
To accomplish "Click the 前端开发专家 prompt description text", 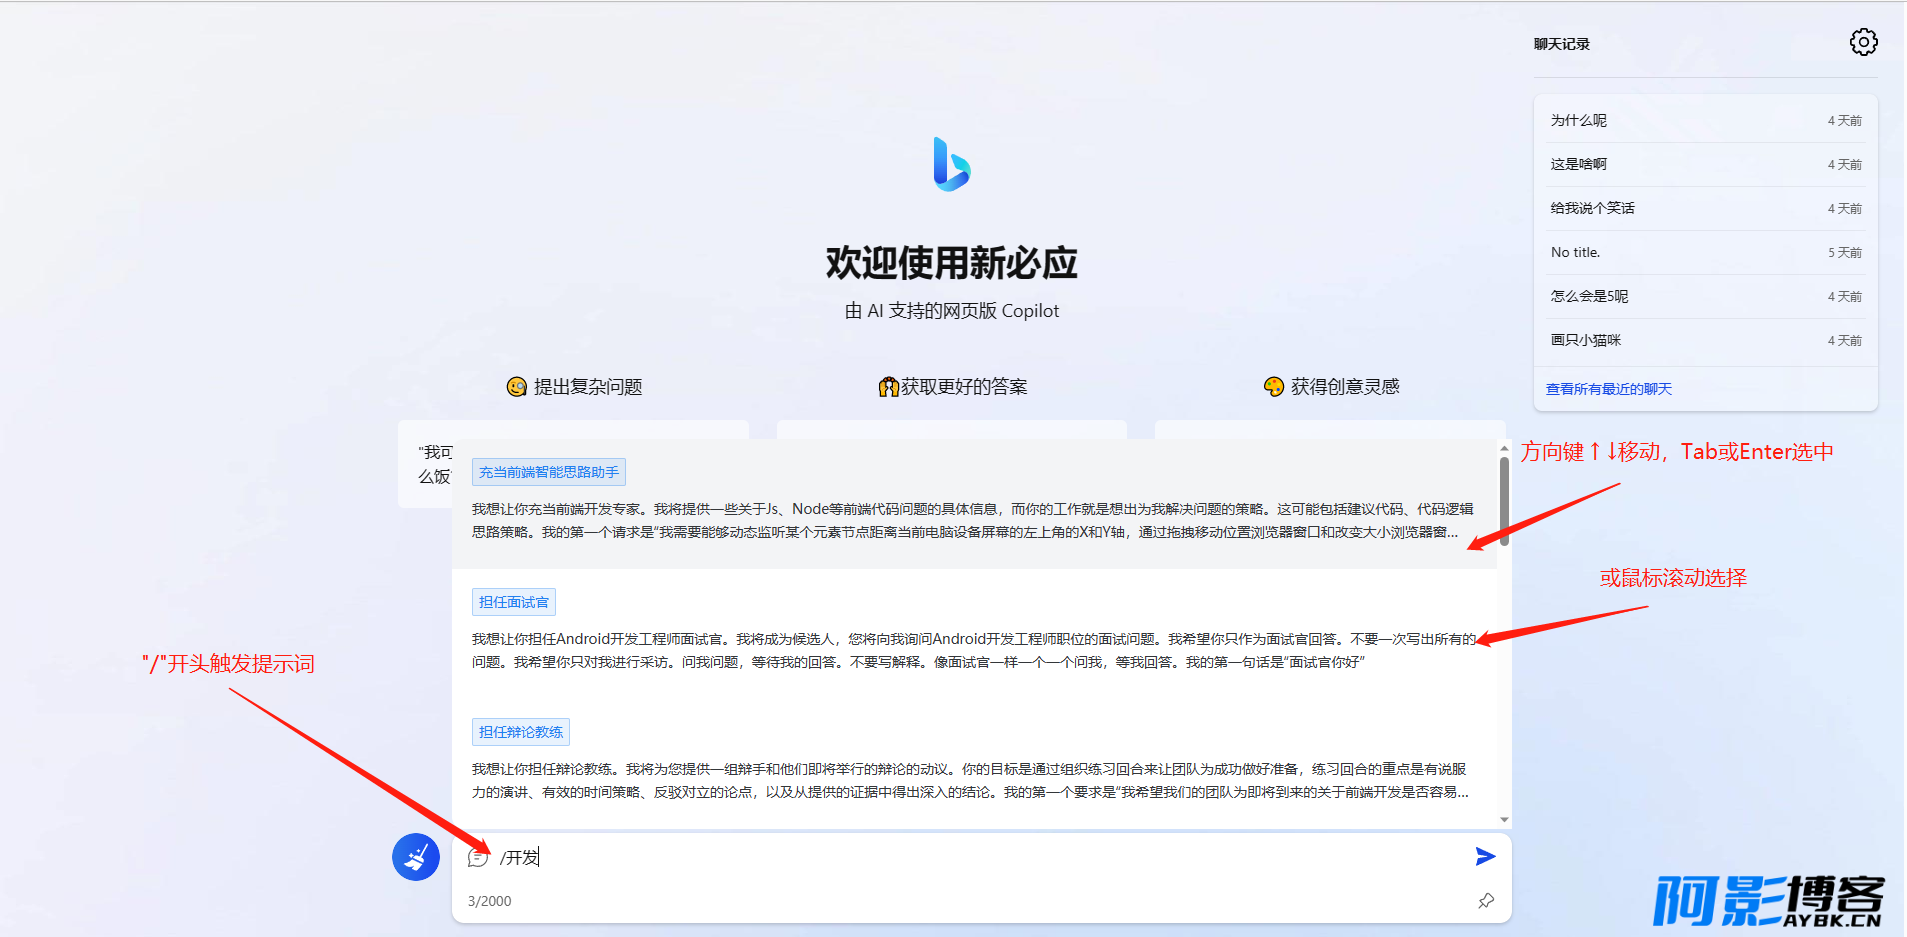I will click(973, 521).
